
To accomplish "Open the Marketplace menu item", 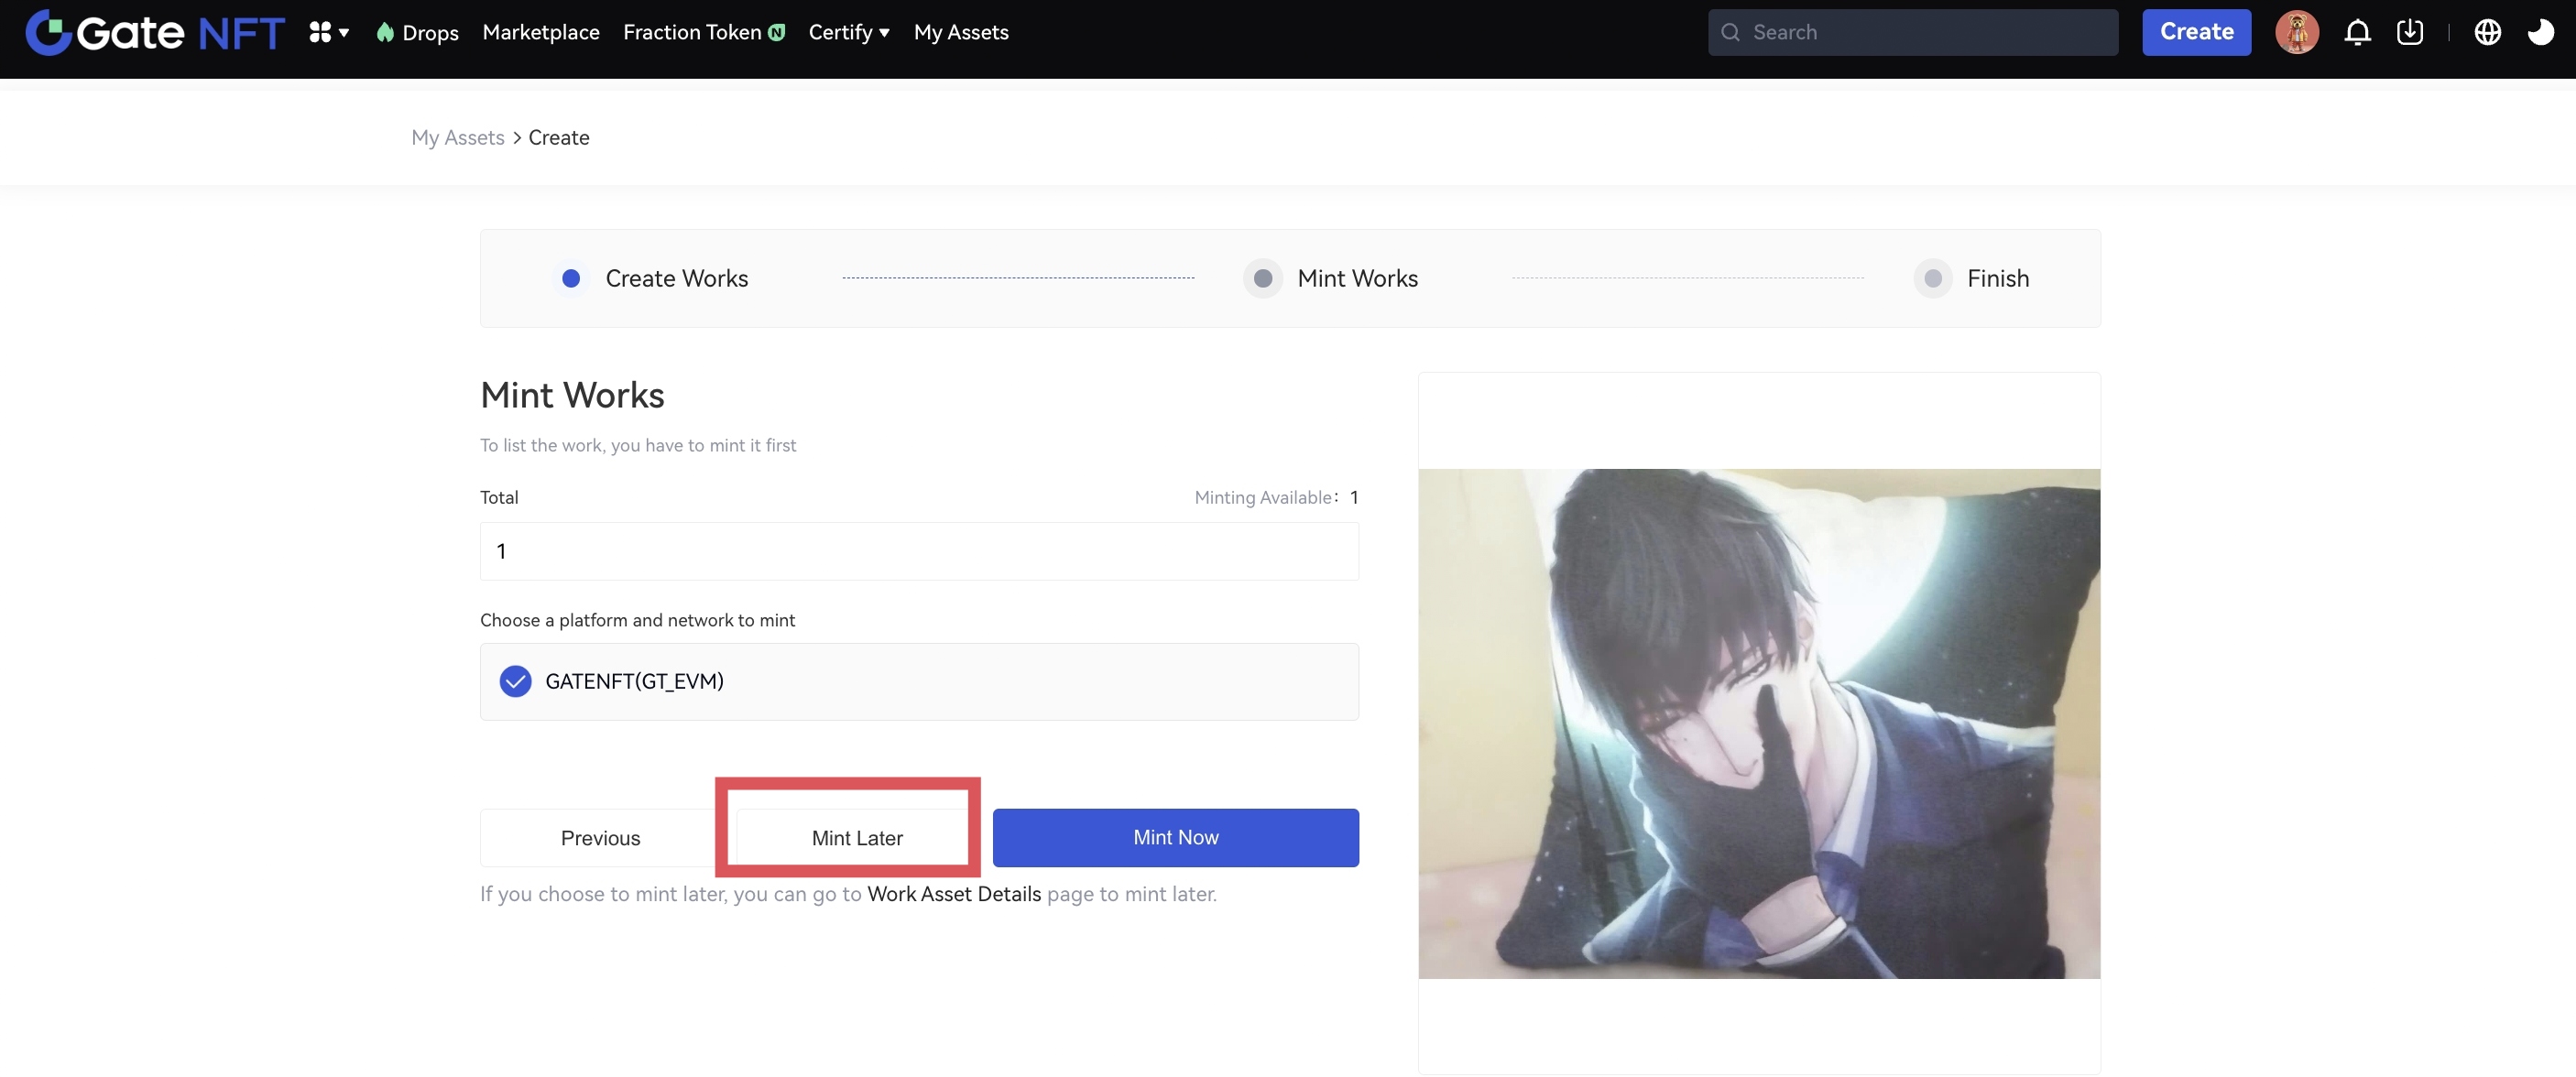I will coord(541,32).
